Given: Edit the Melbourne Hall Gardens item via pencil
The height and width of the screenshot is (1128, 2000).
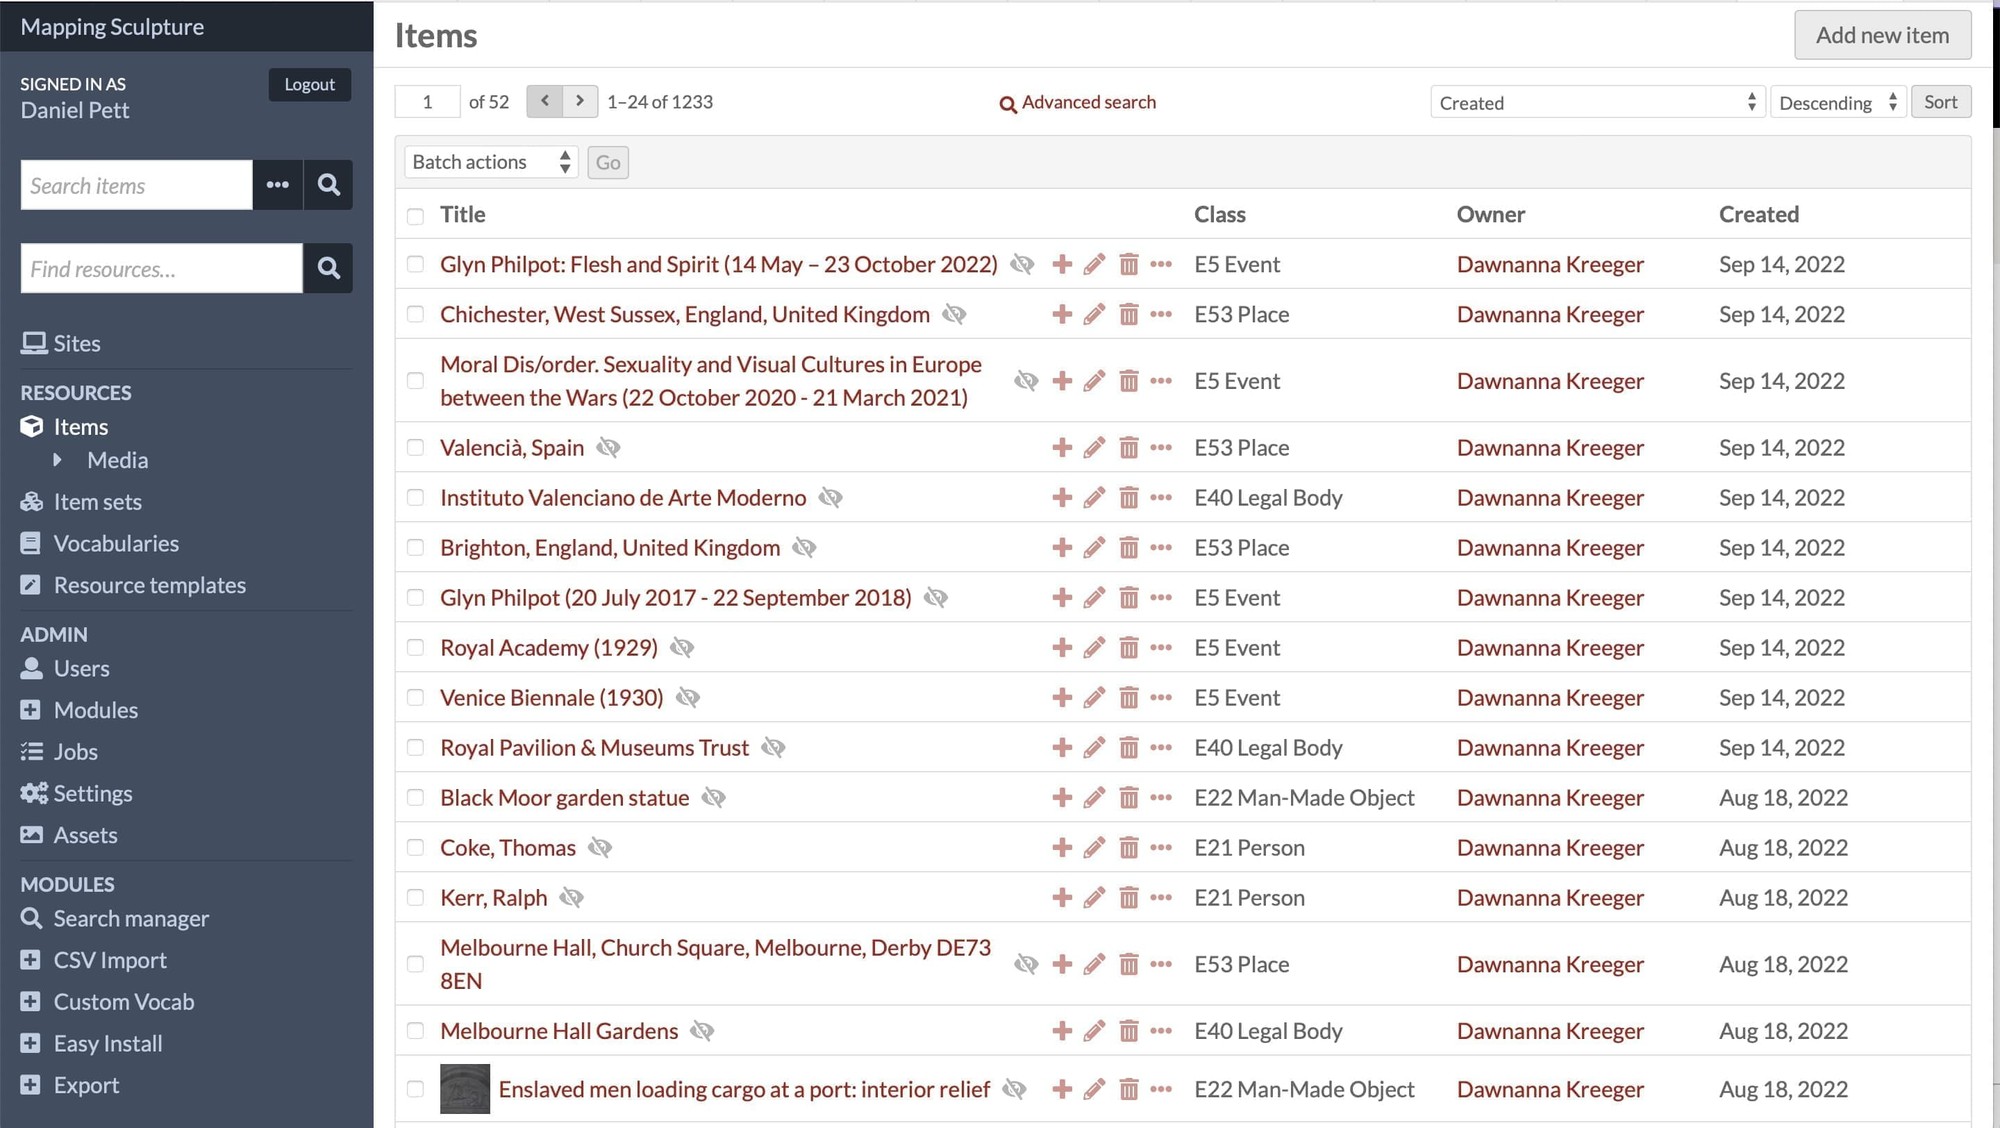Looking at the screenshot, I should pos(1095,1031).
